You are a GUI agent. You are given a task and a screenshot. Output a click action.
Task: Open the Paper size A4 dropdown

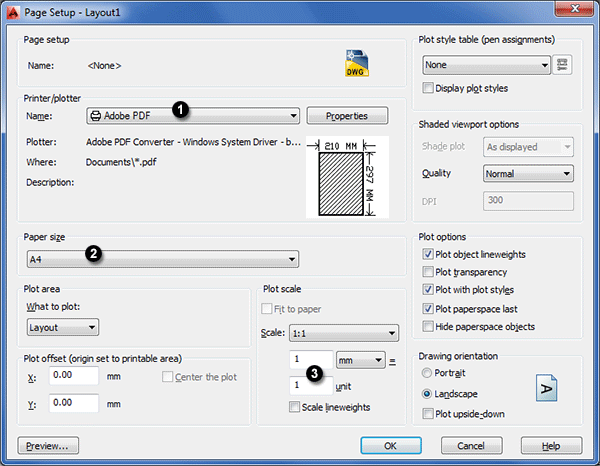pos(163,259)
